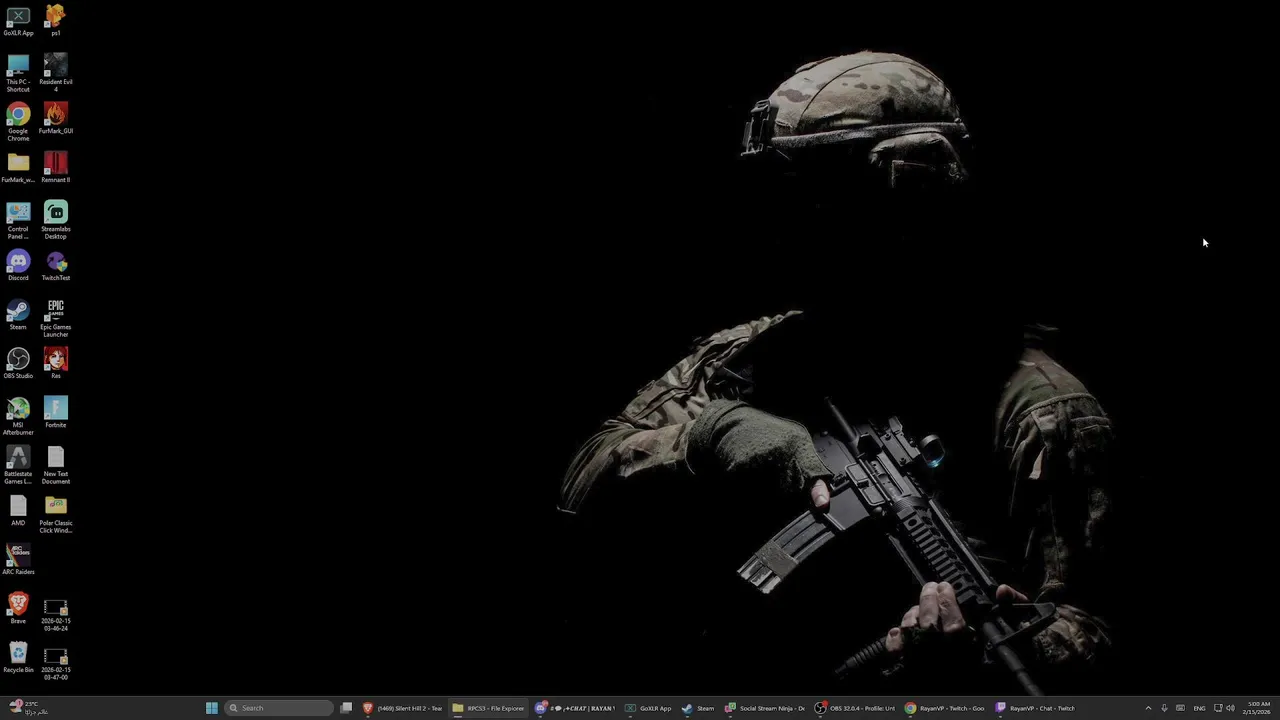Launch Remnant II desktop icon
The height and width of the screenshot is (720, 1280).
pyautogui.click(x=56, y=168)
